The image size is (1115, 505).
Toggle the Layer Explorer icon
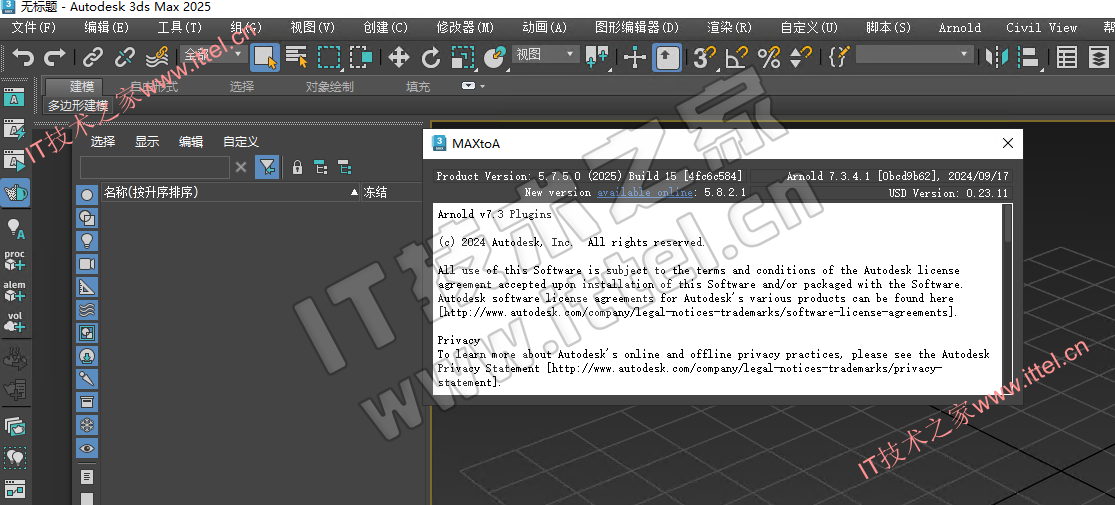coord(1099,57)
